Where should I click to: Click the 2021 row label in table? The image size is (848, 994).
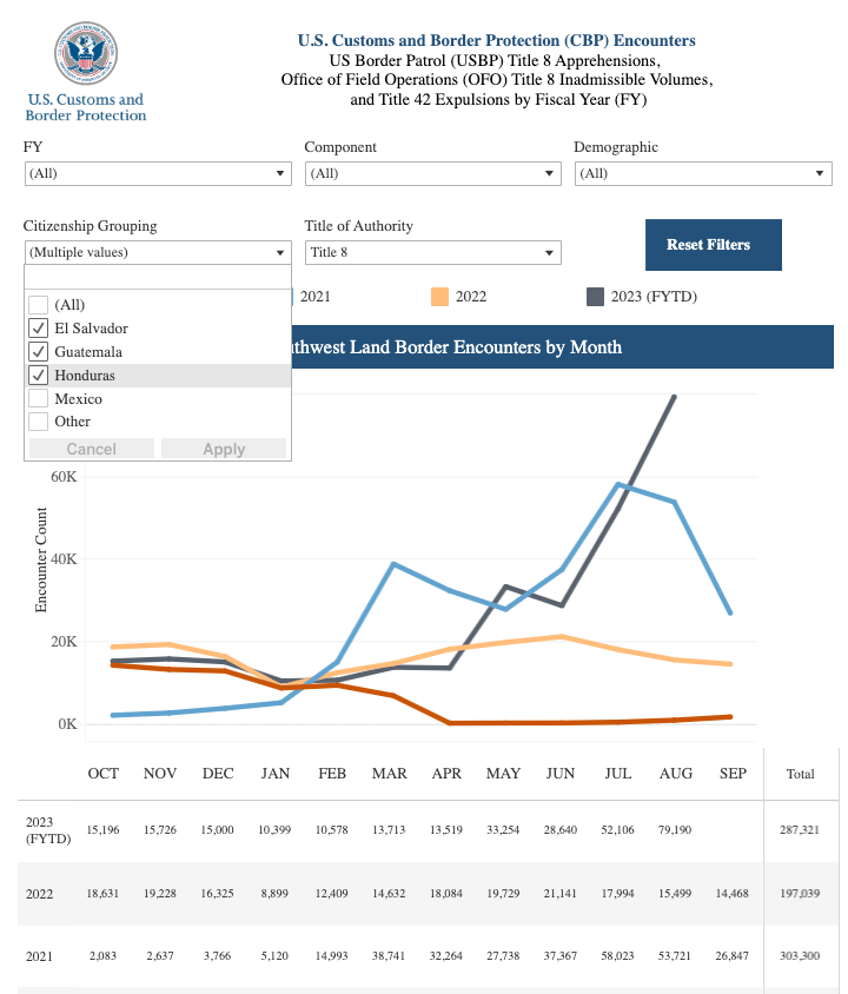point(39,956)
